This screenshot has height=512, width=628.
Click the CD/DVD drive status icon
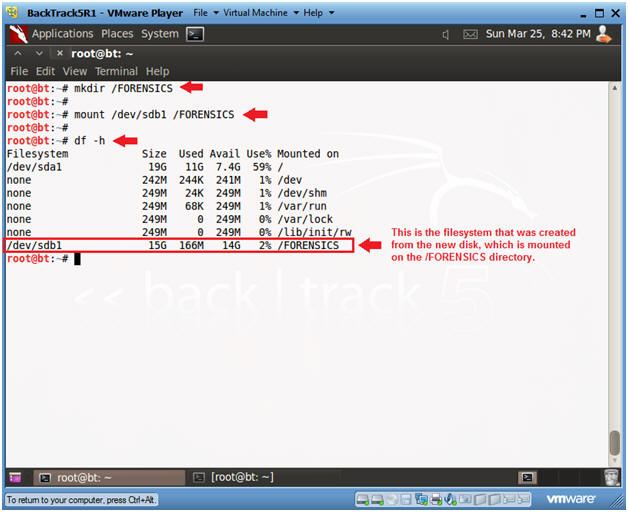pos(392,499)
